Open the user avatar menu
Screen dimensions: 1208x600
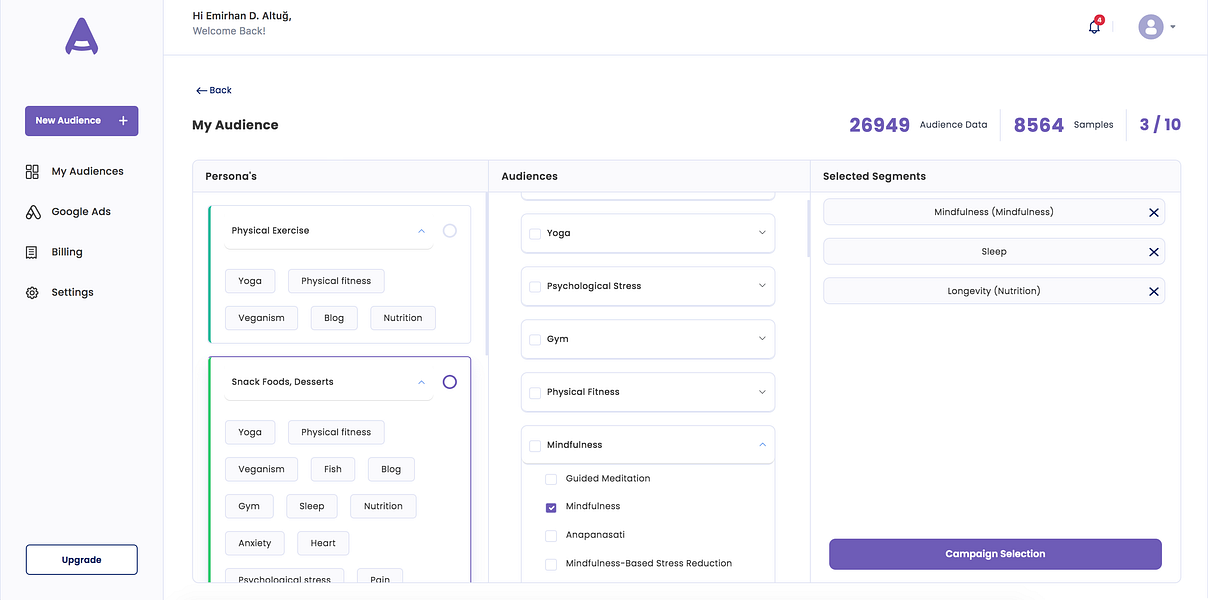coord(1151,27)
